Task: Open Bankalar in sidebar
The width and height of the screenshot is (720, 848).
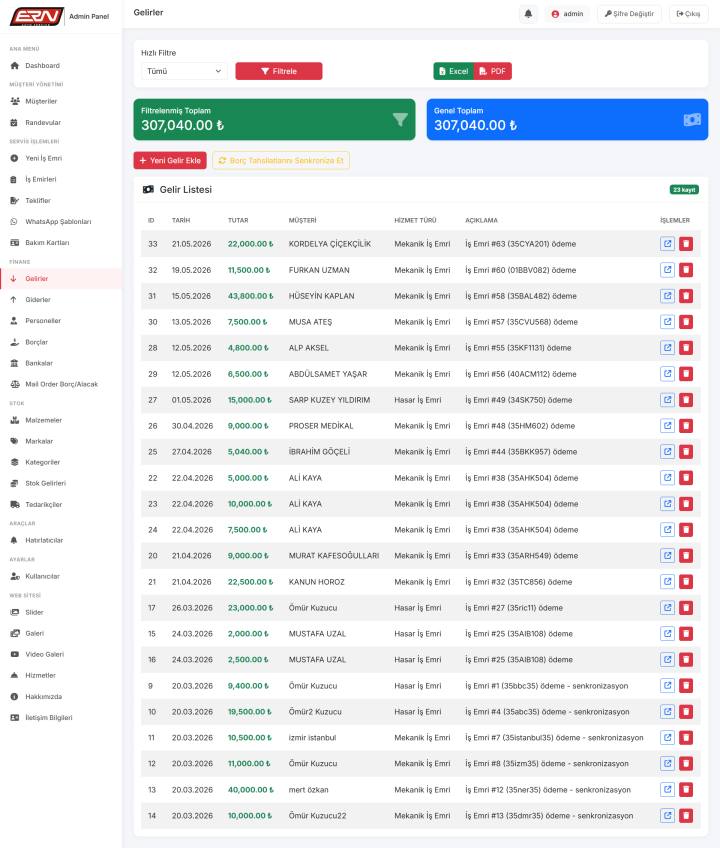Action: pyautogui.click(x=61, y=363)
